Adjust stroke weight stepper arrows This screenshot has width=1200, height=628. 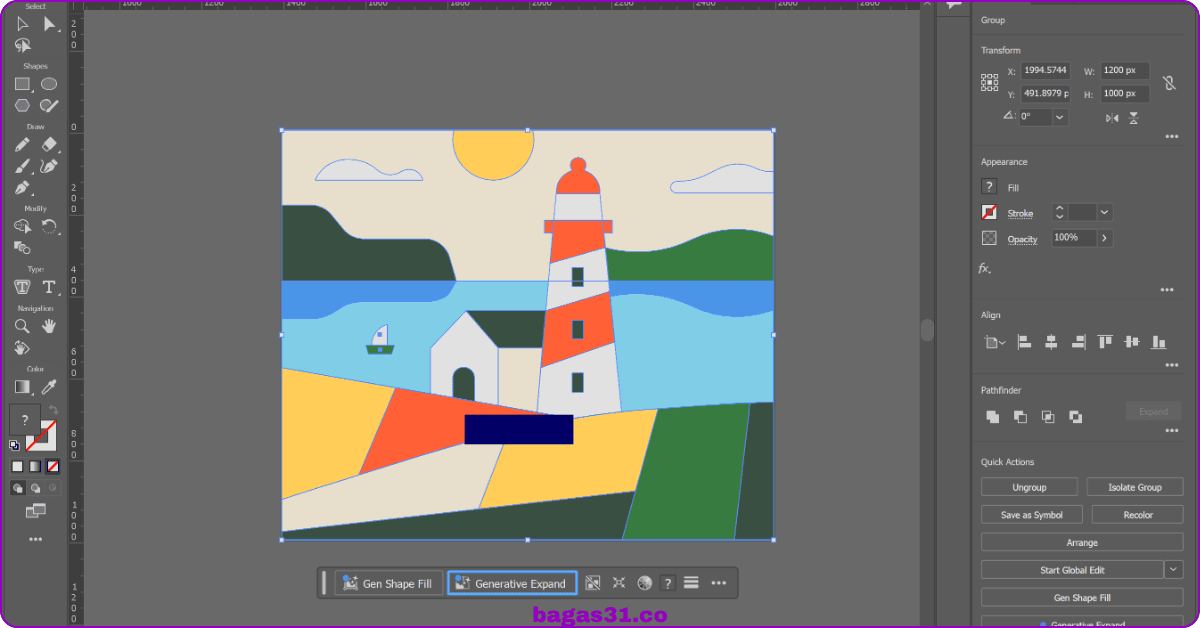tap(1058, 212)
